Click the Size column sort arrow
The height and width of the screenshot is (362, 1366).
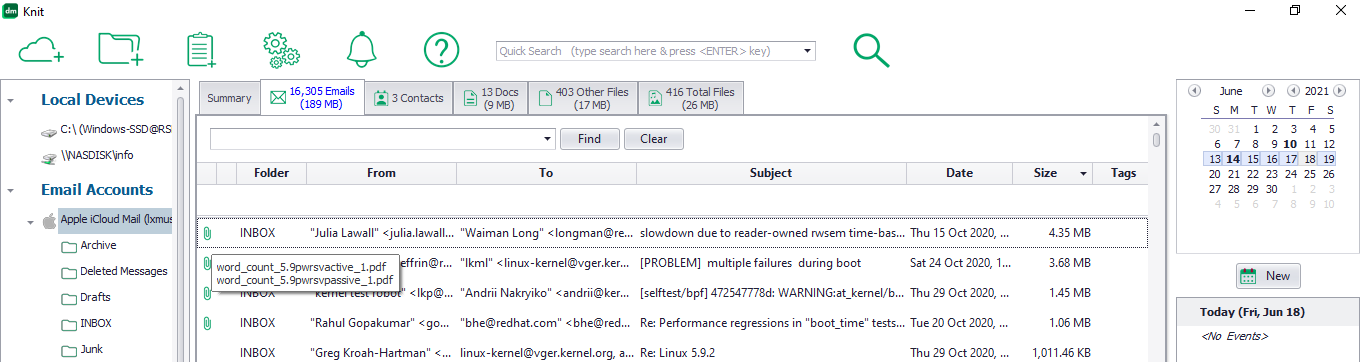point(1083,174)
